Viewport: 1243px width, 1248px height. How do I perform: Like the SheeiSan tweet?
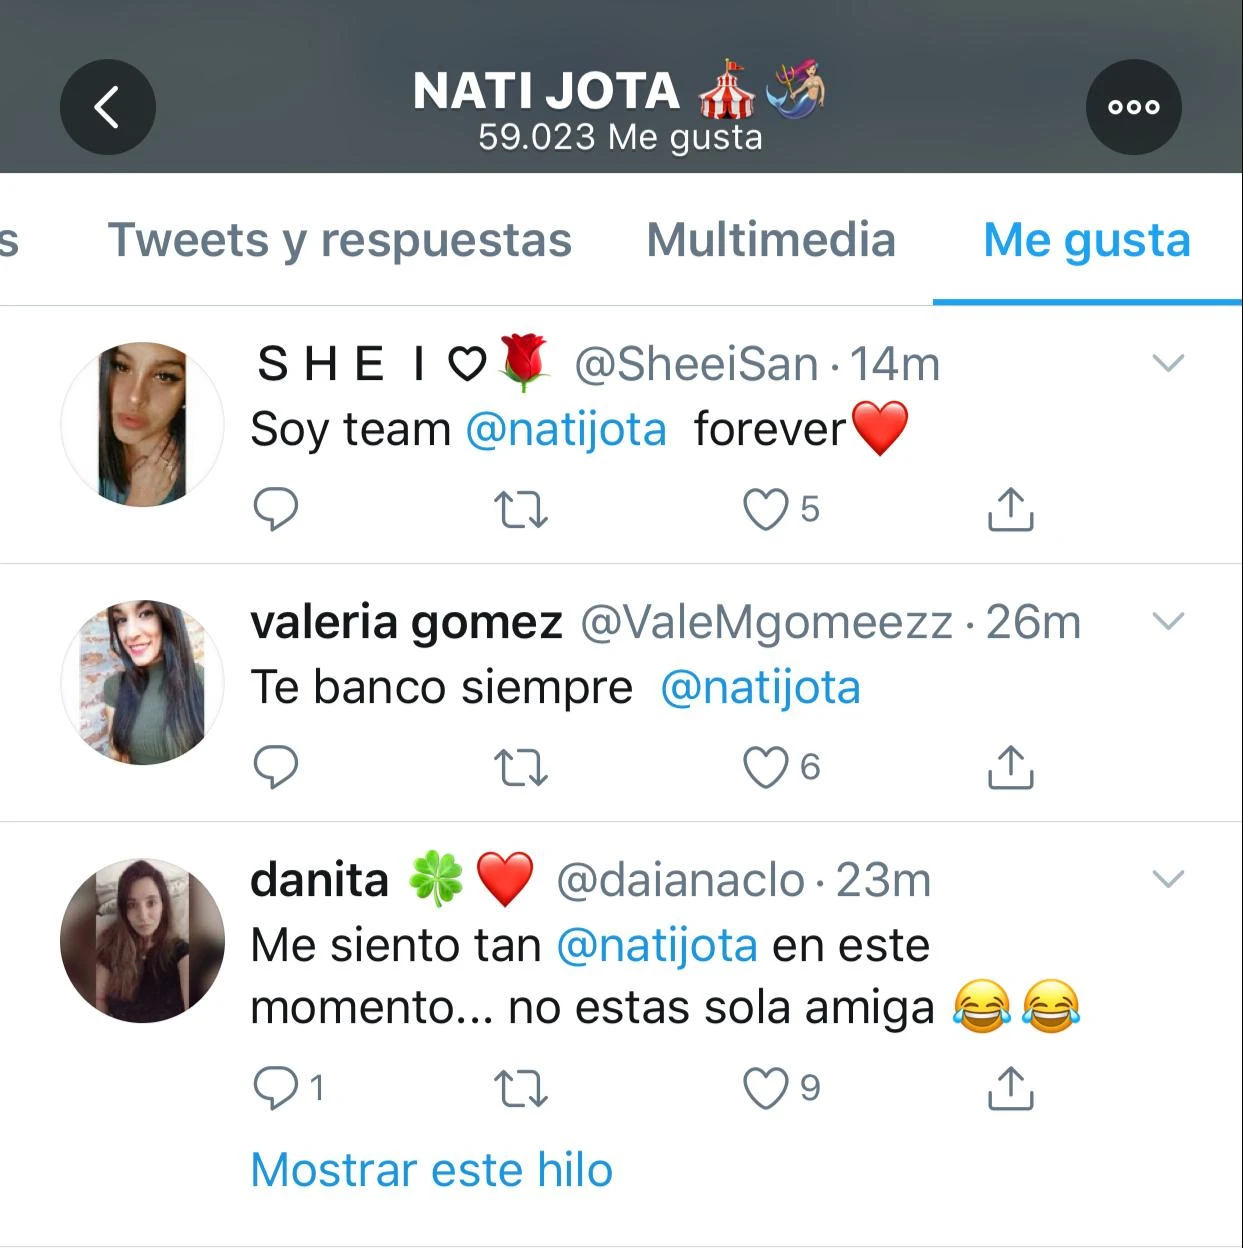766,509
